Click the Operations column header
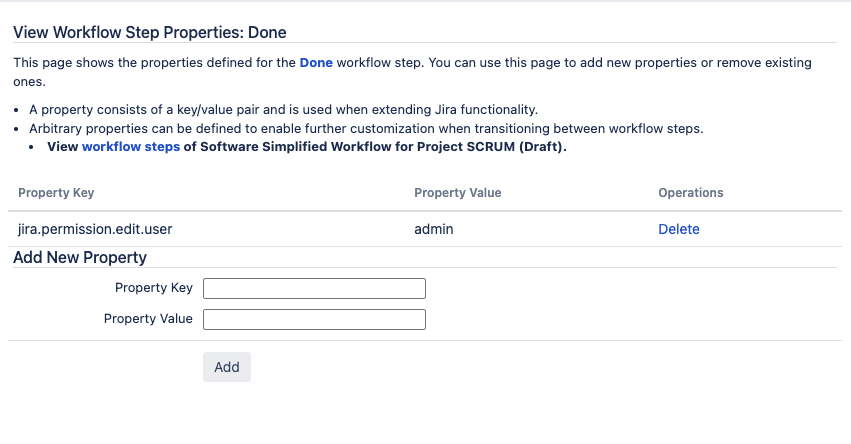 pos(690,192)
